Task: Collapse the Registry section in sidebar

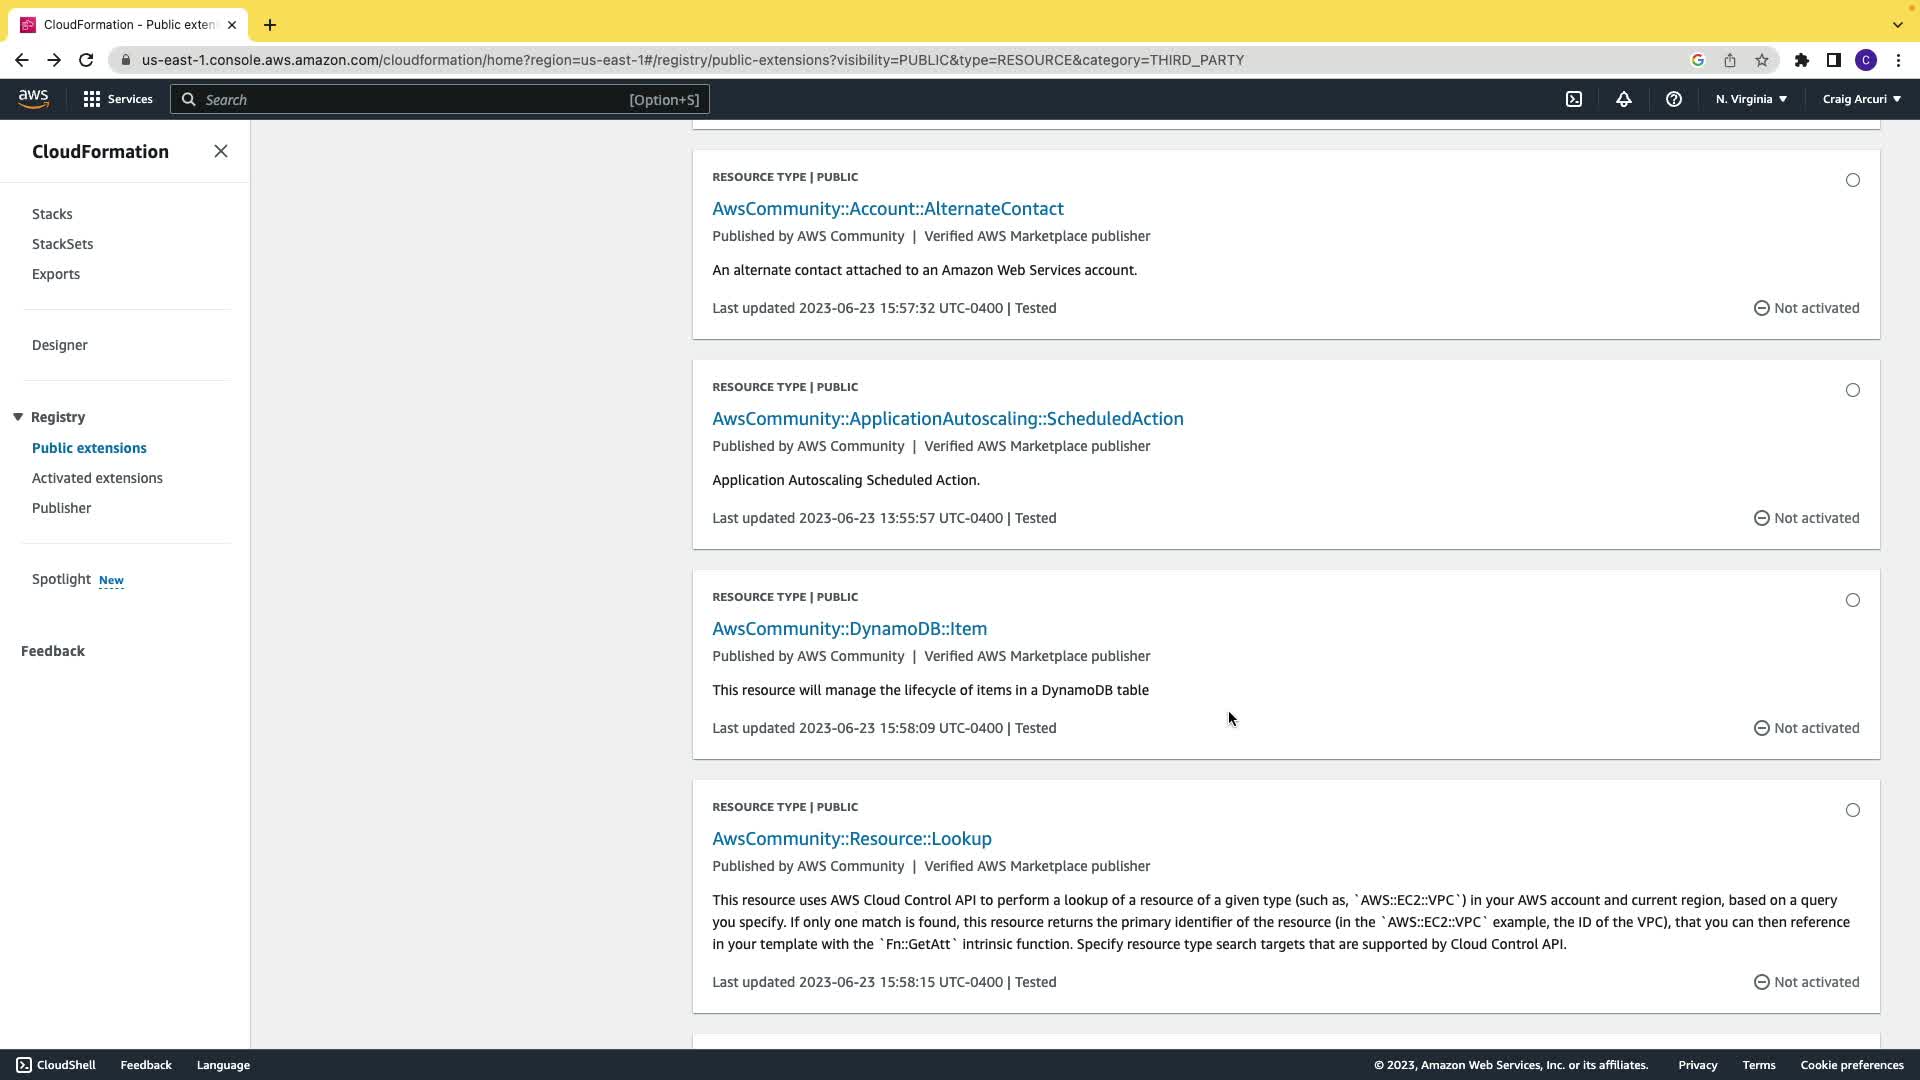Action: (18, 417)
